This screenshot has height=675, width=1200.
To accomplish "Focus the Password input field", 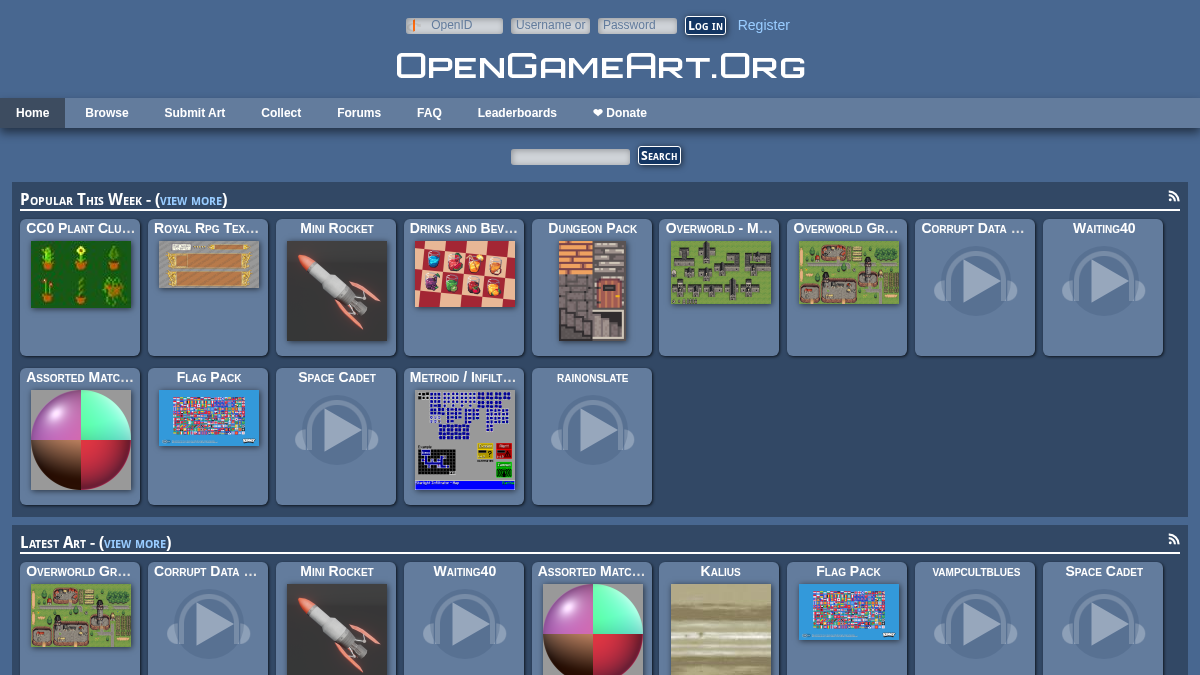I will (x=637, y=26).
